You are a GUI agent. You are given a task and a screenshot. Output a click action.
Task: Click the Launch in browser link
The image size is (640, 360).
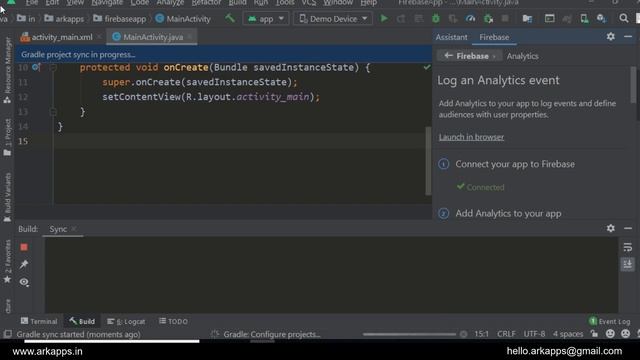coord(471,137)
